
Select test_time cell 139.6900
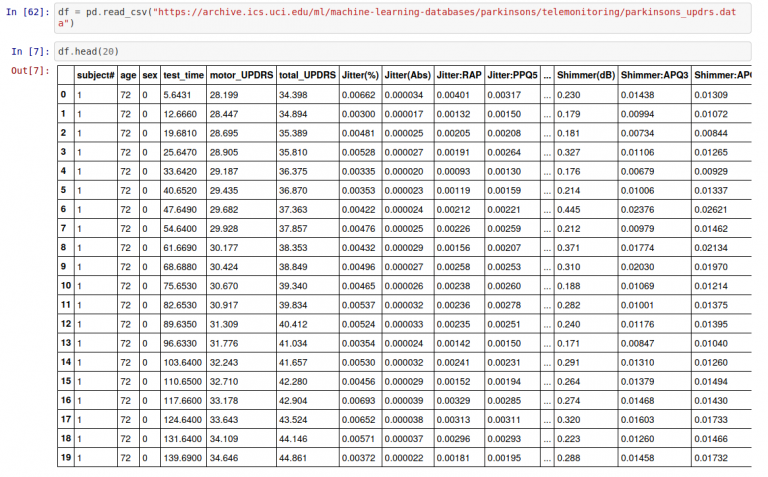(182, 458)
